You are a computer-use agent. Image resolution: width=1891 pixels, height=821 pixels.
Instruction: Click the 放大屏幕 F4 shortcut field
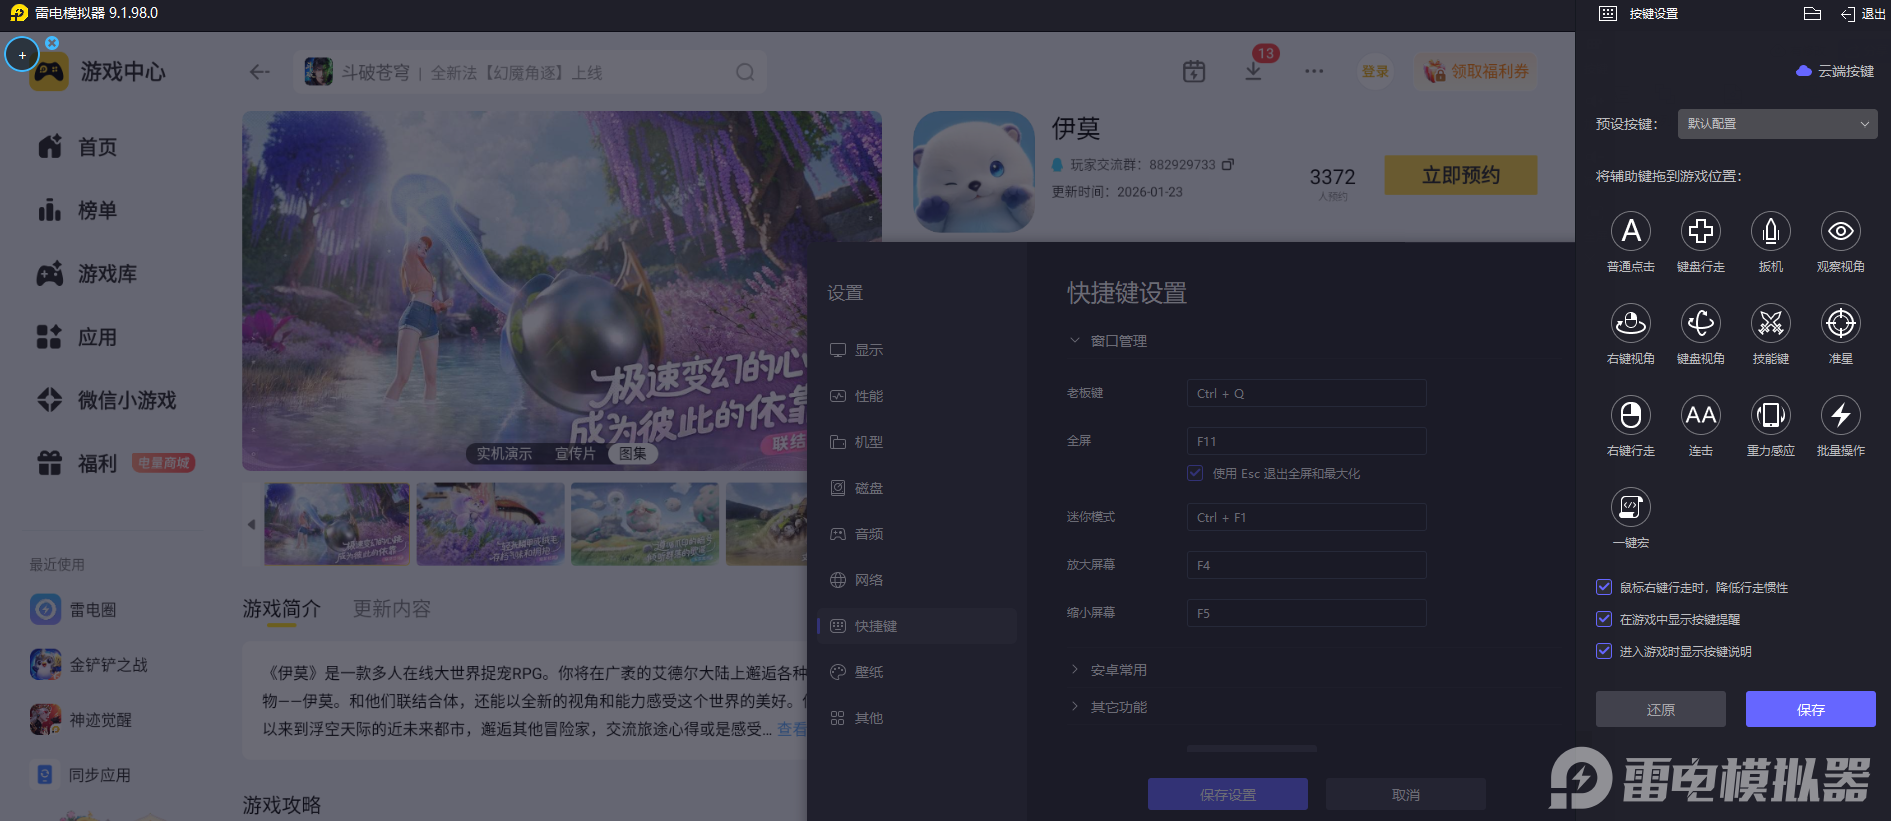click(1306, 565)
